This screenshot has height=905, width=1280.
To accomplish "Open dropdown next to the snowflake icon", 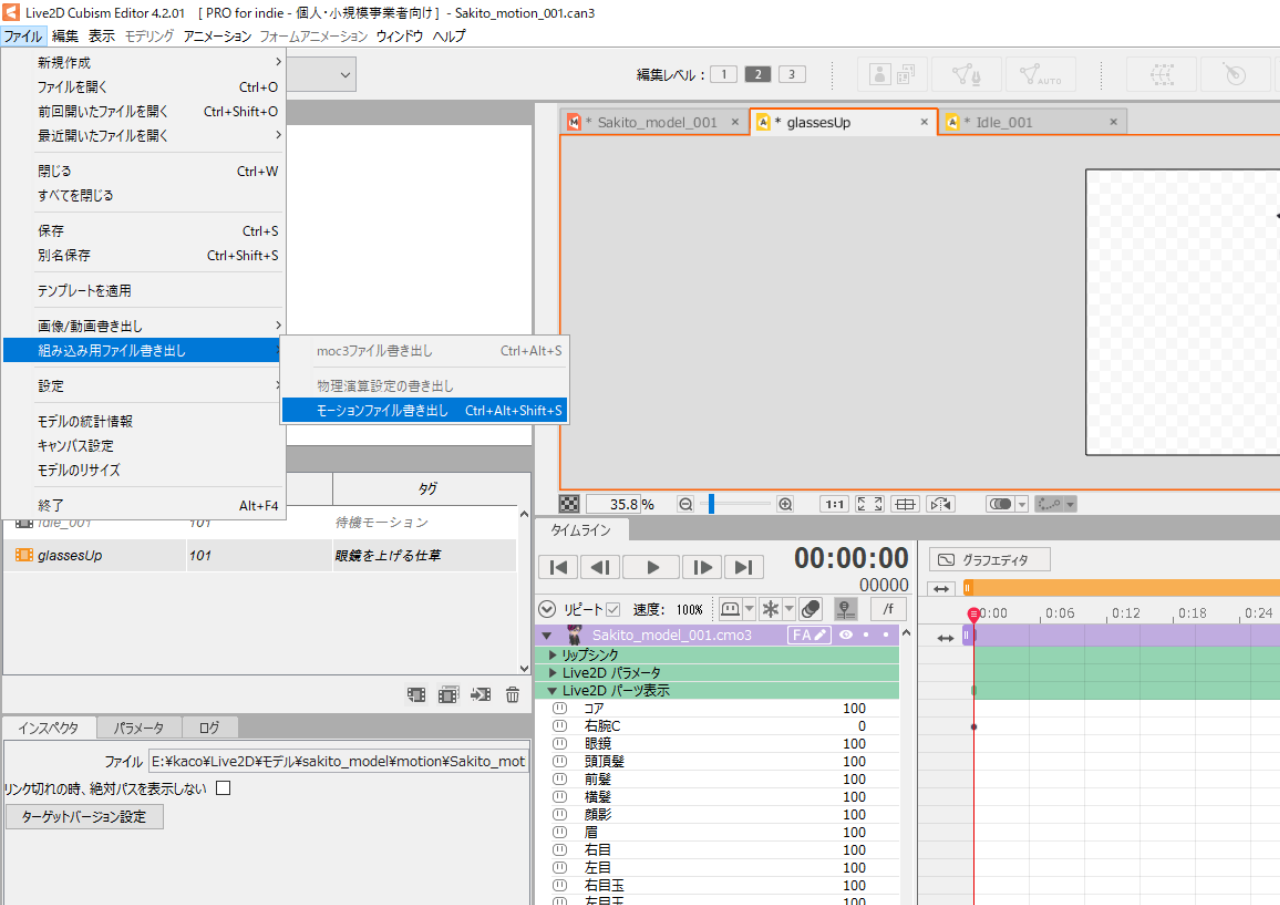I will tap(789, 608).
